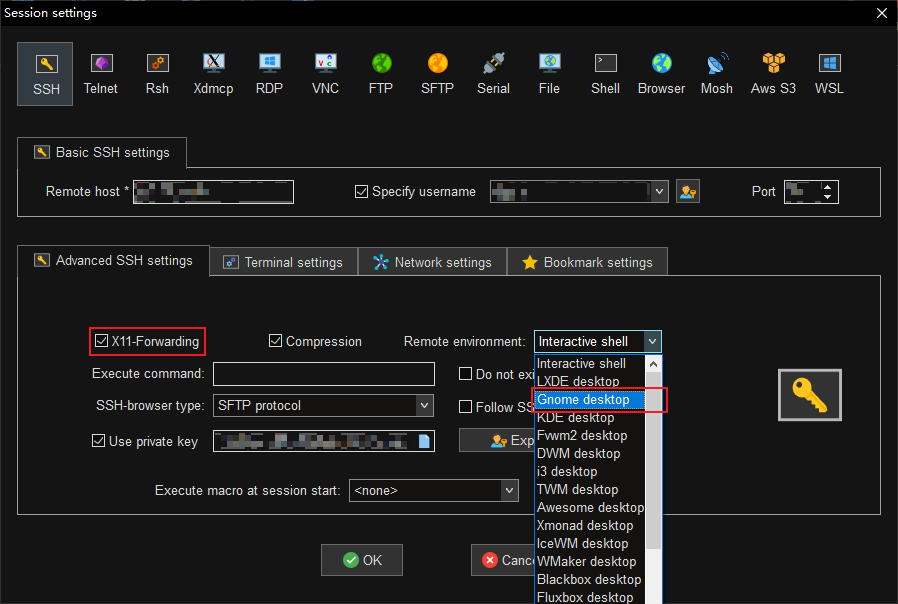Select the WSL session icon
Viewport: 898px width, 604px height.
point(829,74)
